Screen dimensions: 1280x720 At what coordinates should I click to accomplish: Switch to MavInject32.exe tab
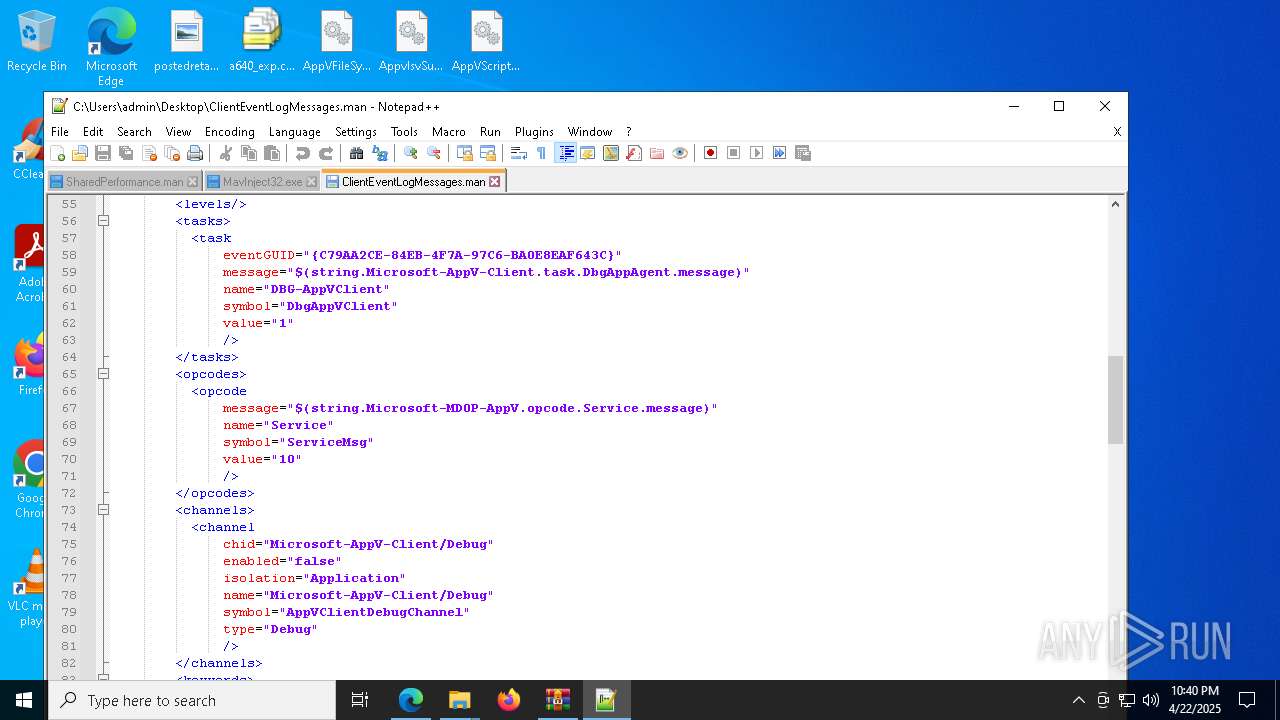(x=262, y=182)
